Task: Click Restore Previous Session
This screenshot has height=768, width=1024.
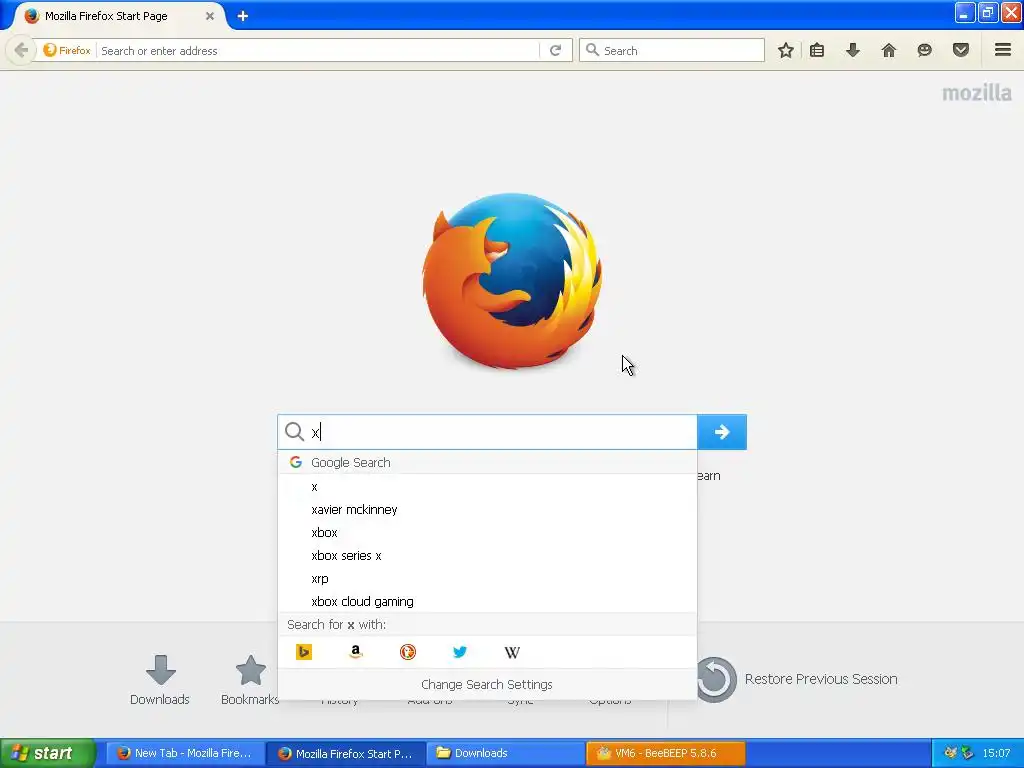Action: click(x=797, y=679)
